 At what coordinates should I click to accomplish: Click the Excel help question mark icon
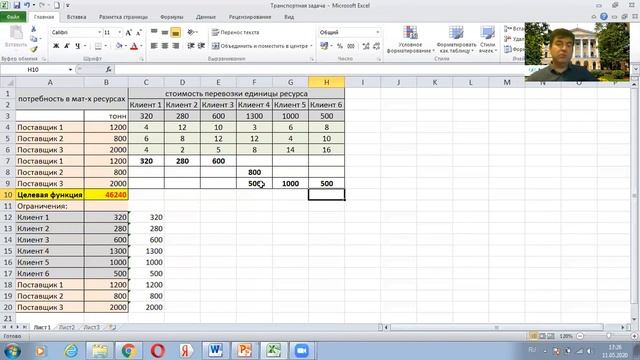point(604,17)
